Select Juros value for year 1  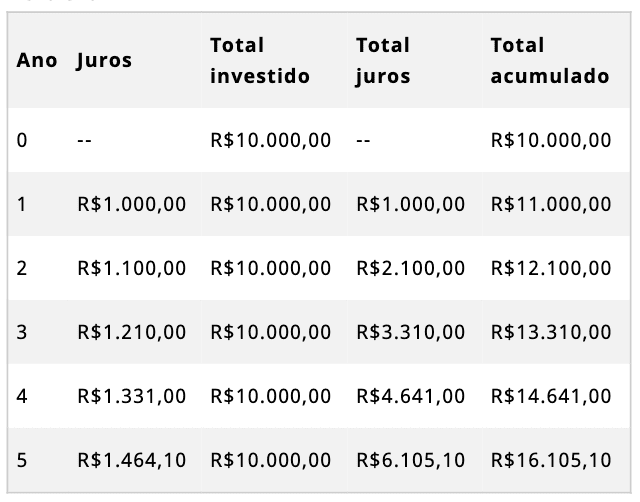point(131,204)
